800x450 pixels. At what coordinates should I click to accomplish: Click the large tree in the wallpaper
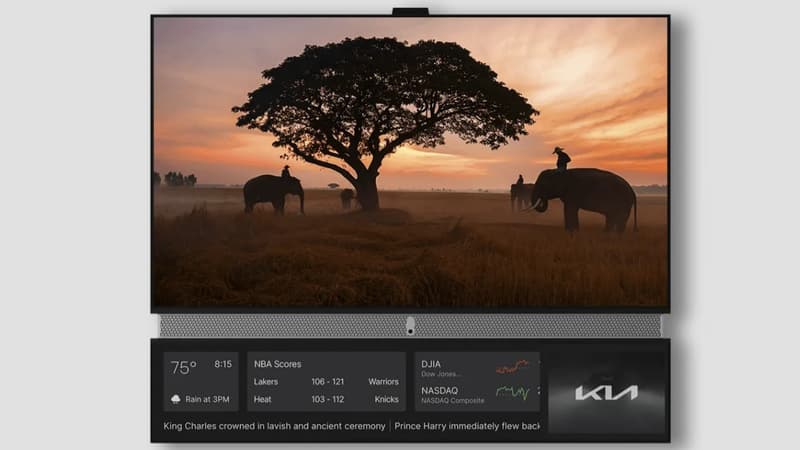coord(372,110)
